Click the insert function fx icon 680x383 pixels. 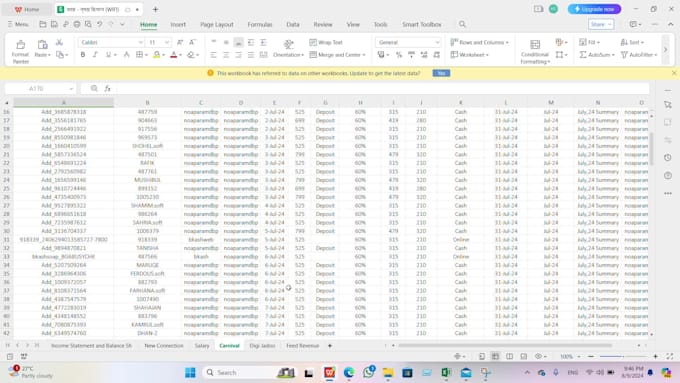coord(107,88)
